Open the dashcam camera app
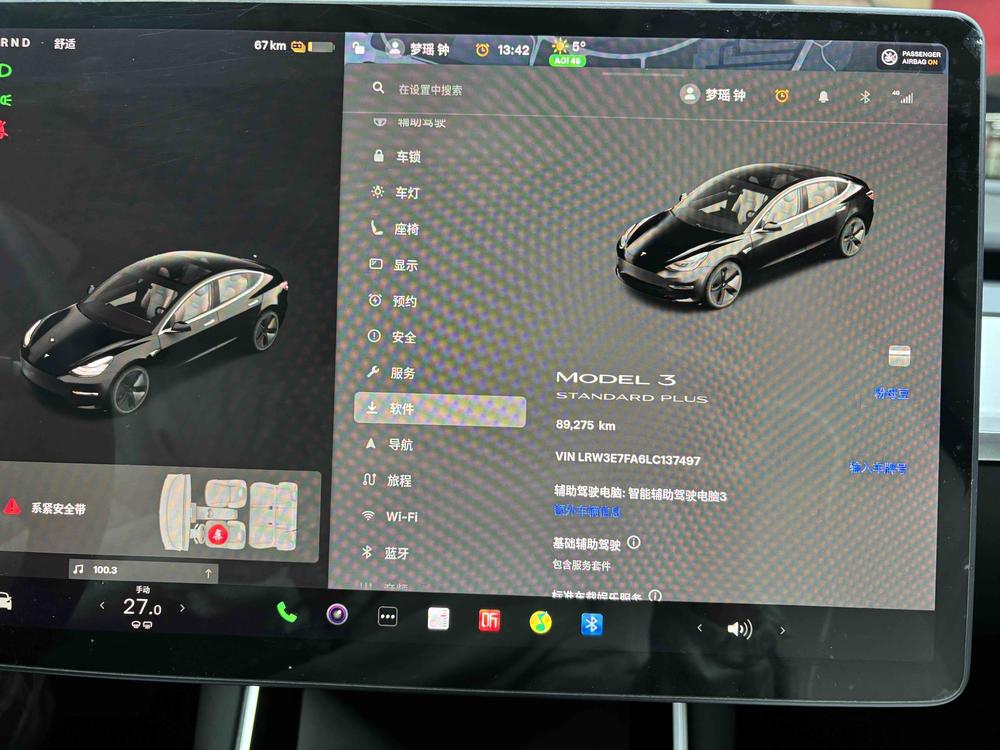 (x=337, y=615)
